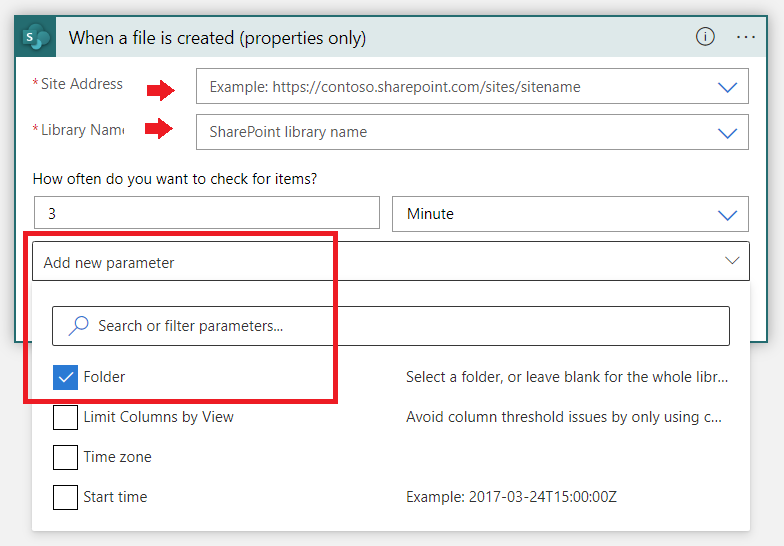784x546 pixels.
Task: Enable Limit Columns by View checkbox
Action: [65, 417]
